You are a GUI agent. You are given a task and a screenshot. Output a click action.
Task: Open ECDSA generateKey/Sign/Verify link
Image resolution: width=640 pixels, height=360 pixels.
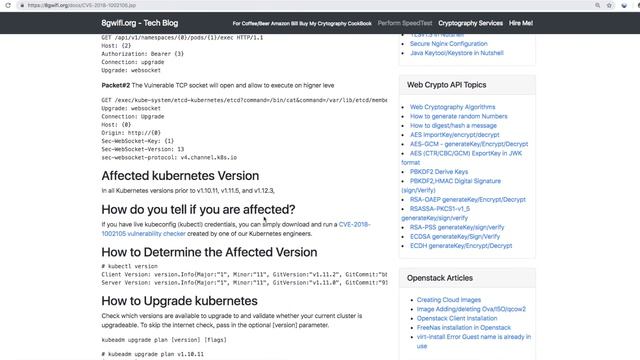[x=455, y=237]
